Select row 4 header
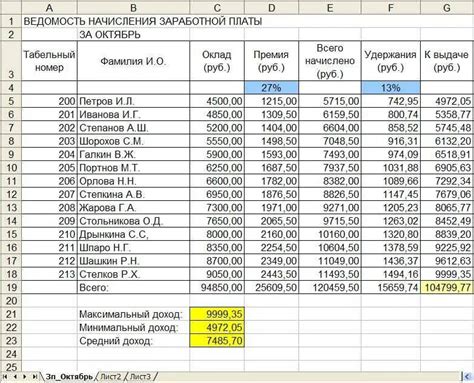 pos(11,88)
